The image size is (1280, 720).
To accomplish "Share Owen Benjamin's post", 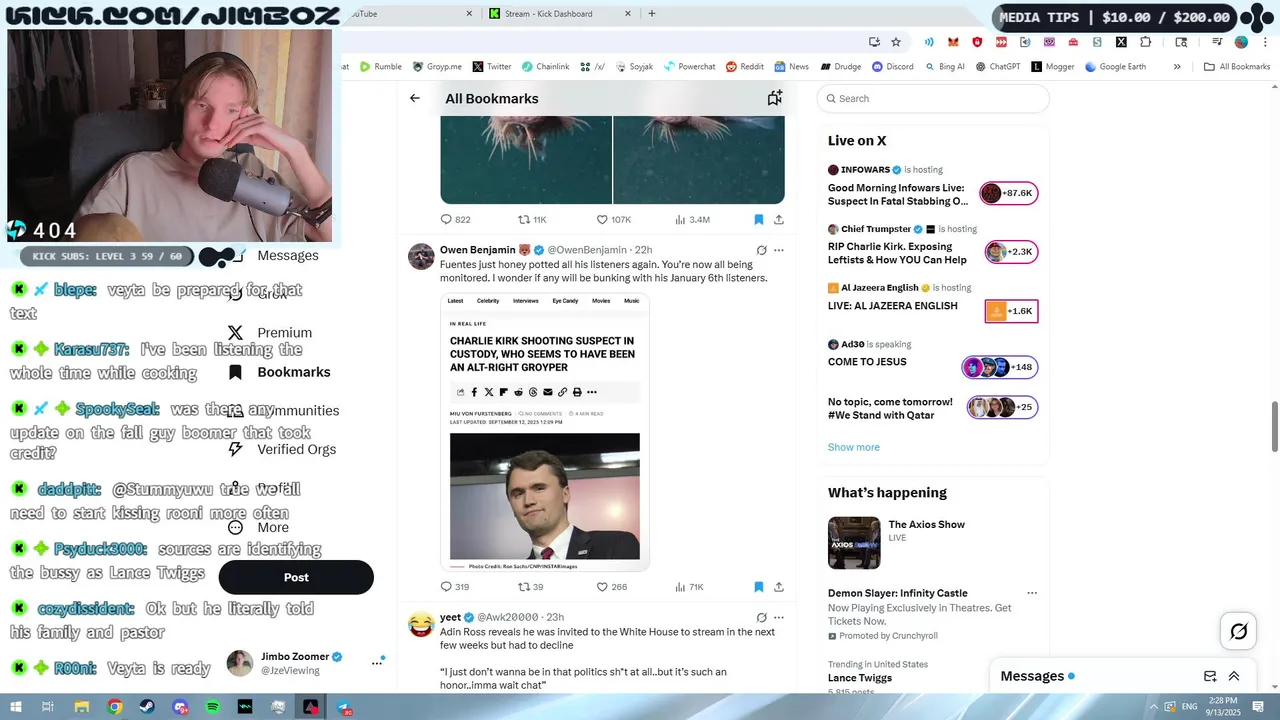I will point(778,587).
